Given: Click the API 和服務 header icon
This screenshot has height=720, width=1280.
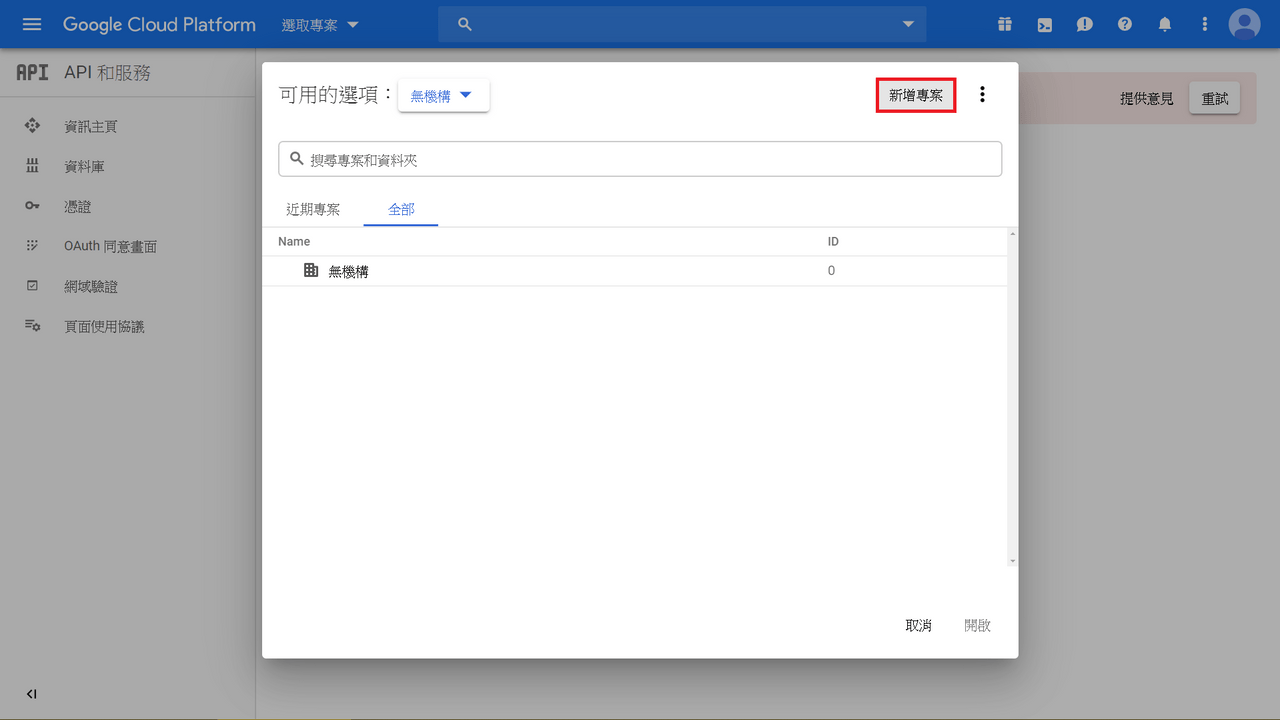Looking at the screenshot, I should click(32, 73).
